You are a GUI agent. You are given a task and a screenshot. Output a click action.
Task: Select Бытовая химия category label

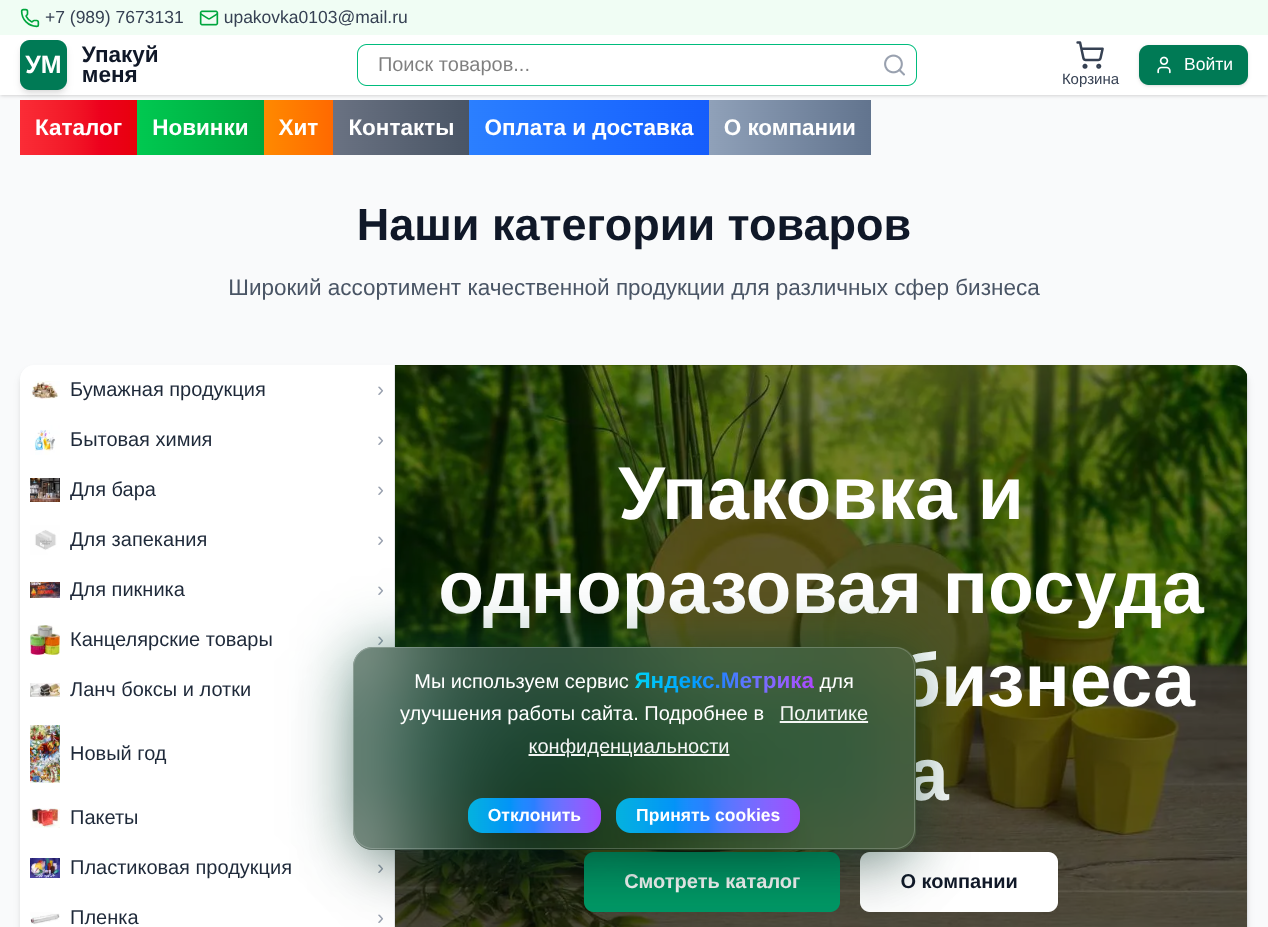coord(141,440)
